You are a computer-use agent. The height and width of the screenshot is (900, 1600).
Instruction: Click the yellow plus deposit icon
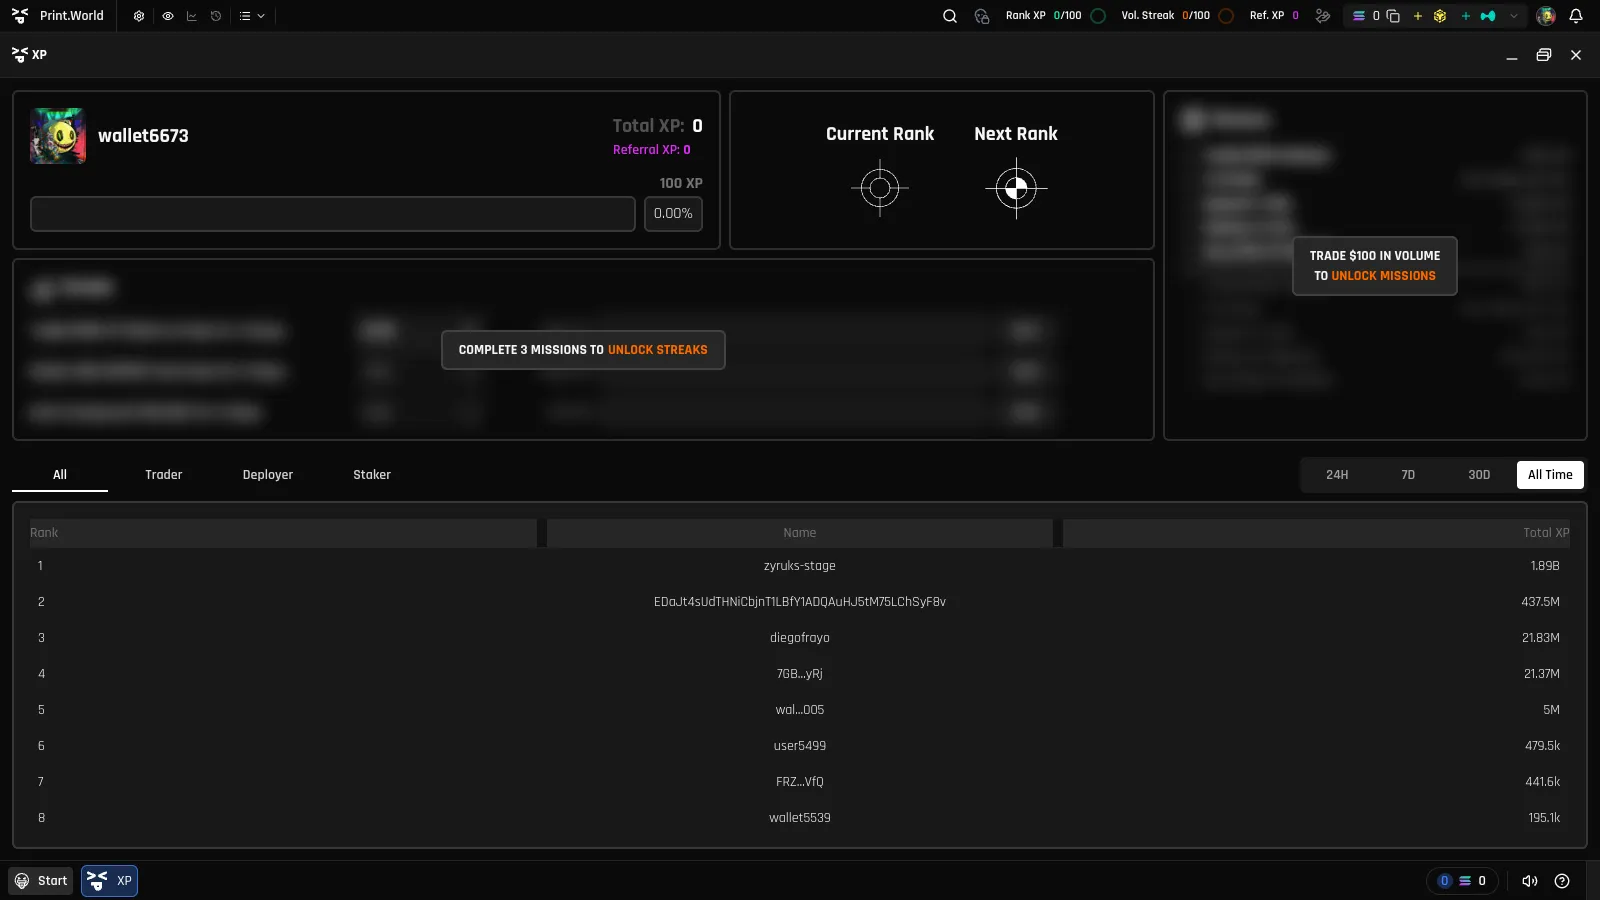coord(1417,16)
